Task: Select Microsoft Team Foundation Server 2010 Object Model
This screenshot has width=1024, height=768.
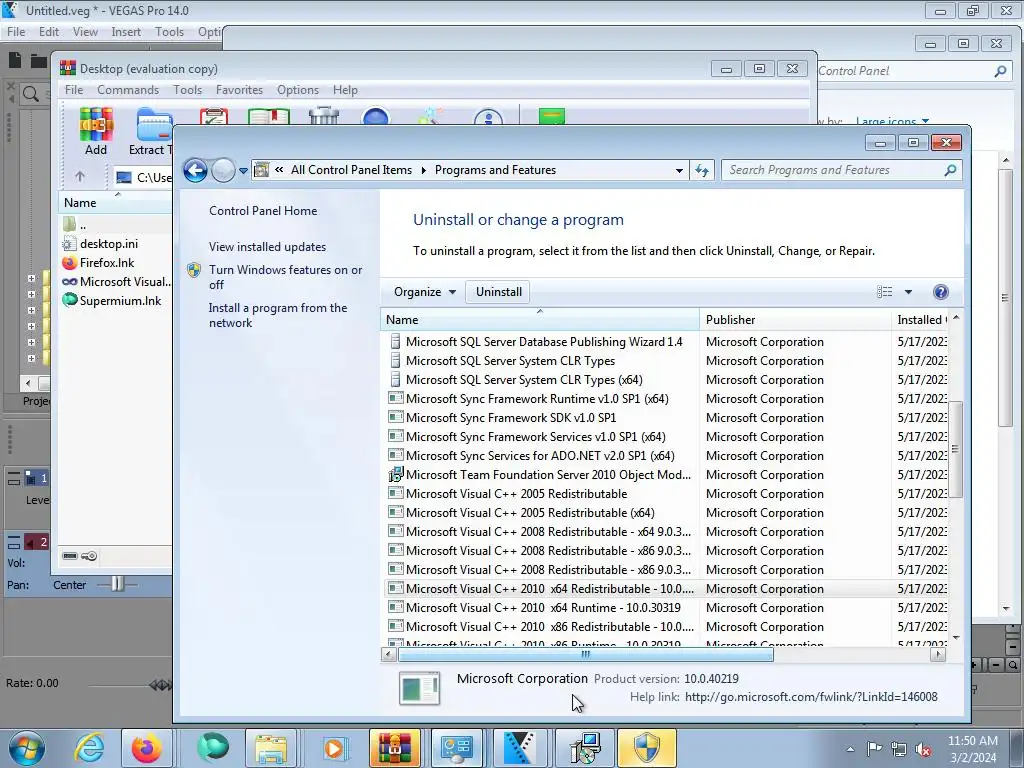Action: pos(666,475)
